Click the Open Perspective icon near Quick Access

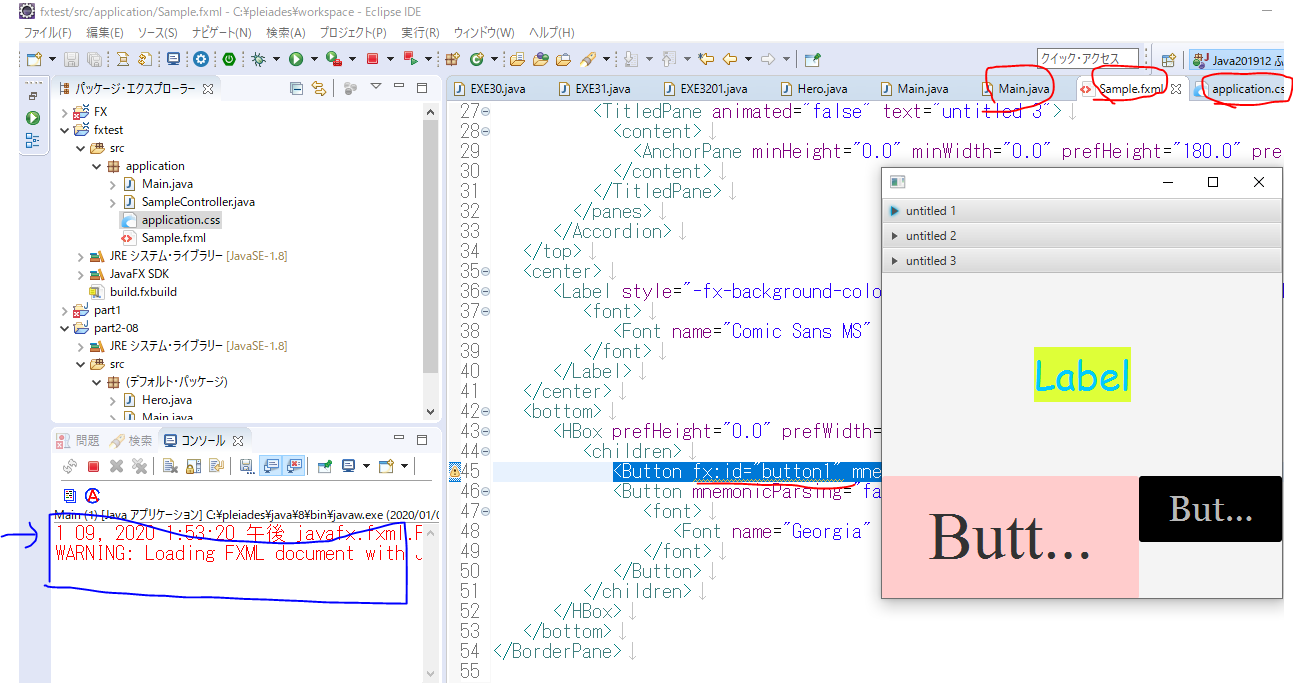pos(1167,59)
